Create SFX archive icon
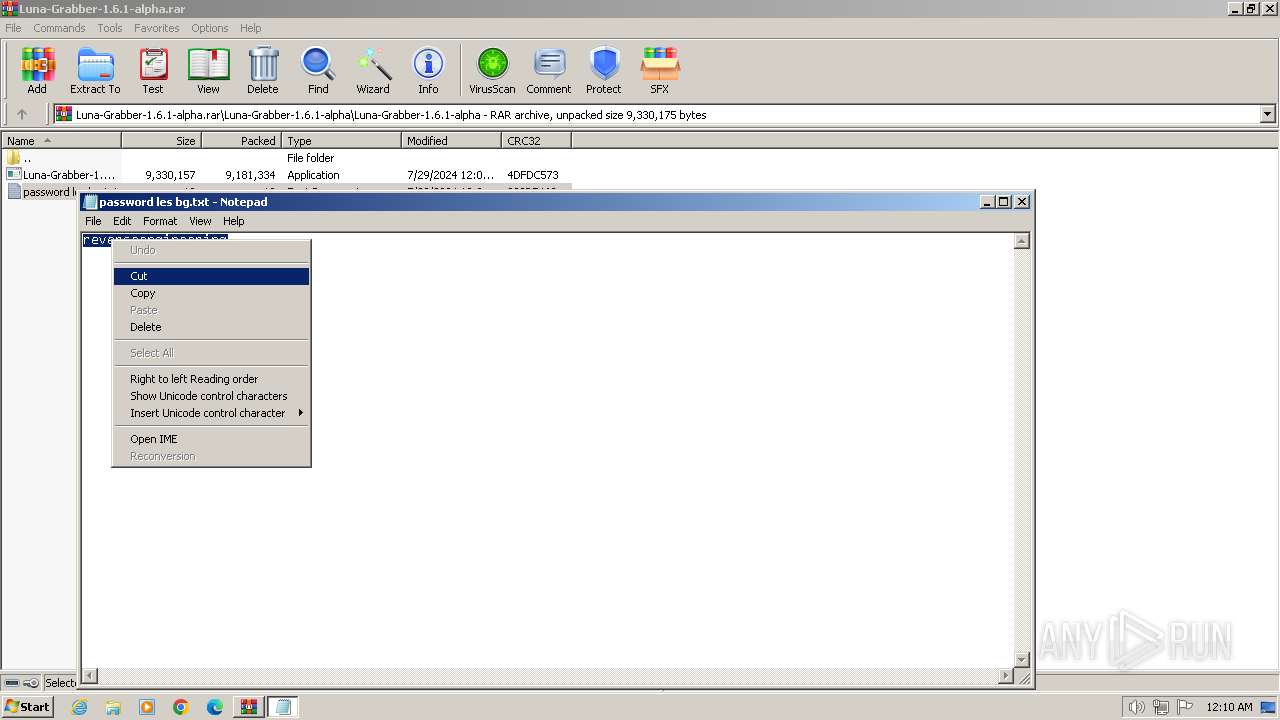Image resolution: width=1280 pixels, height=720 pixels. point(660,71)
